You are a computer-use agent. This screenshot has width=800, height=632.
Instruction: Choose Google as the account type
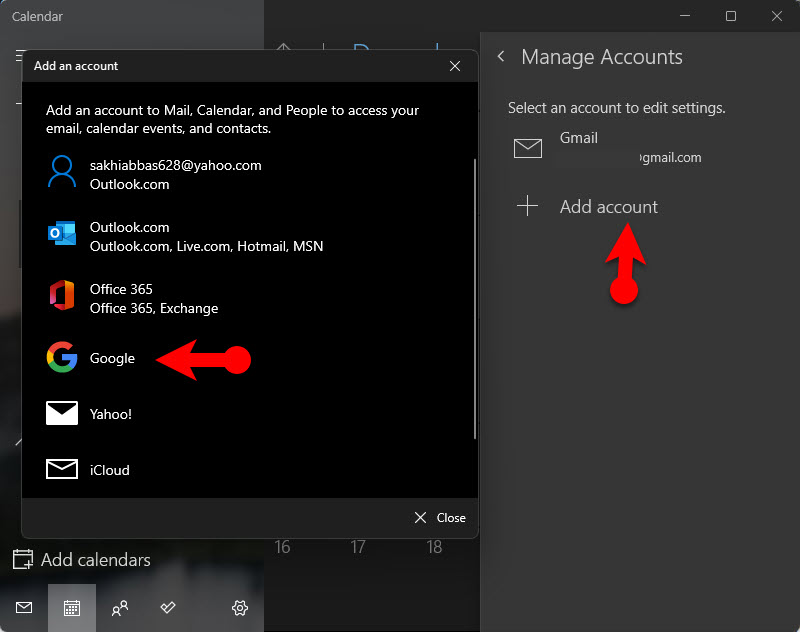112,358
